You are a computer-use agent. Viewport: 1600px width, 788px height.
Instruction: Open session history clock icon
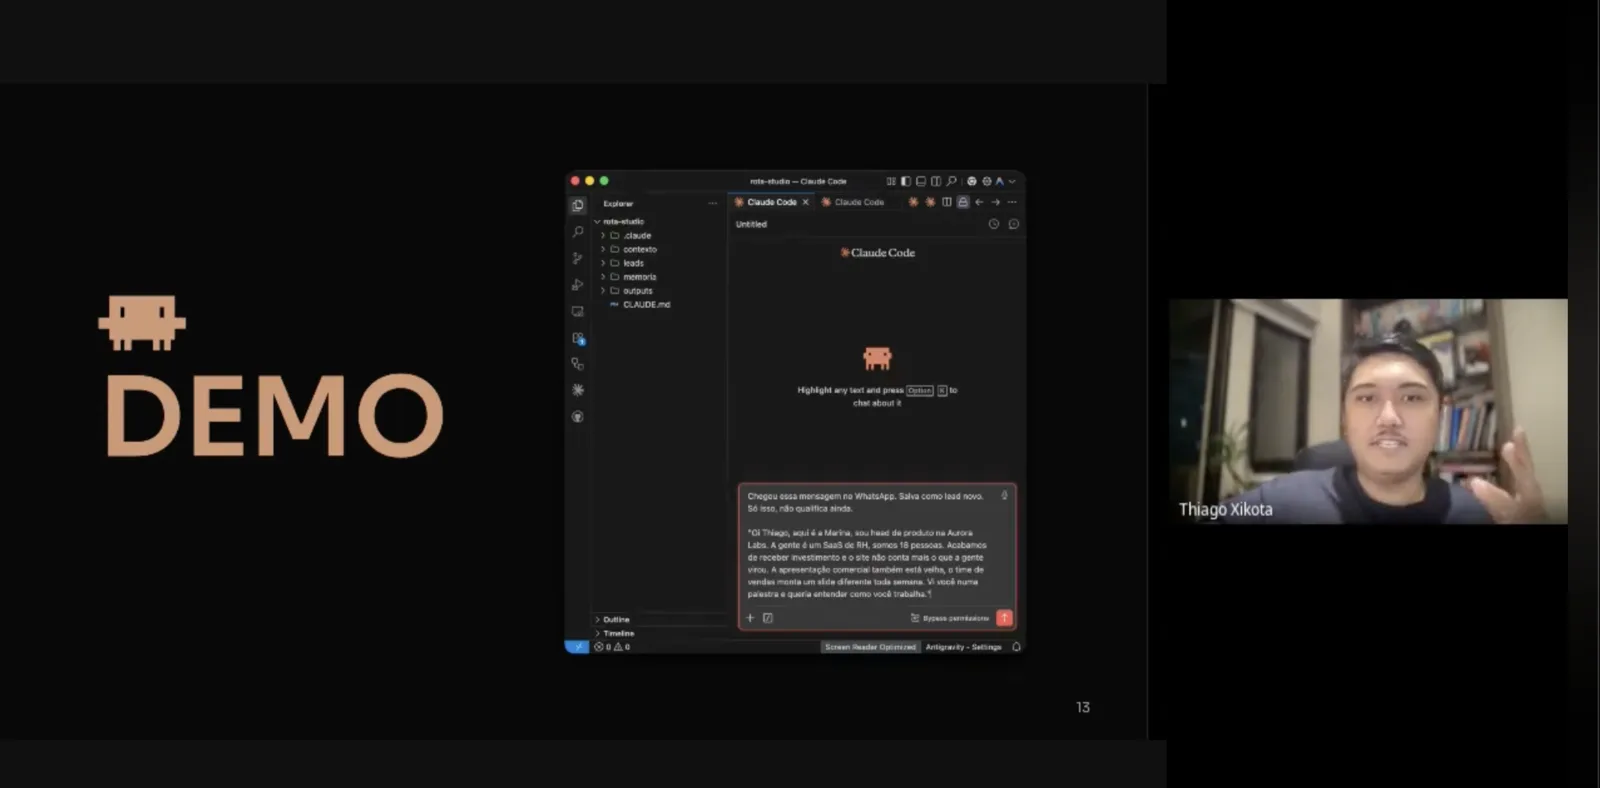pos(994,224)
